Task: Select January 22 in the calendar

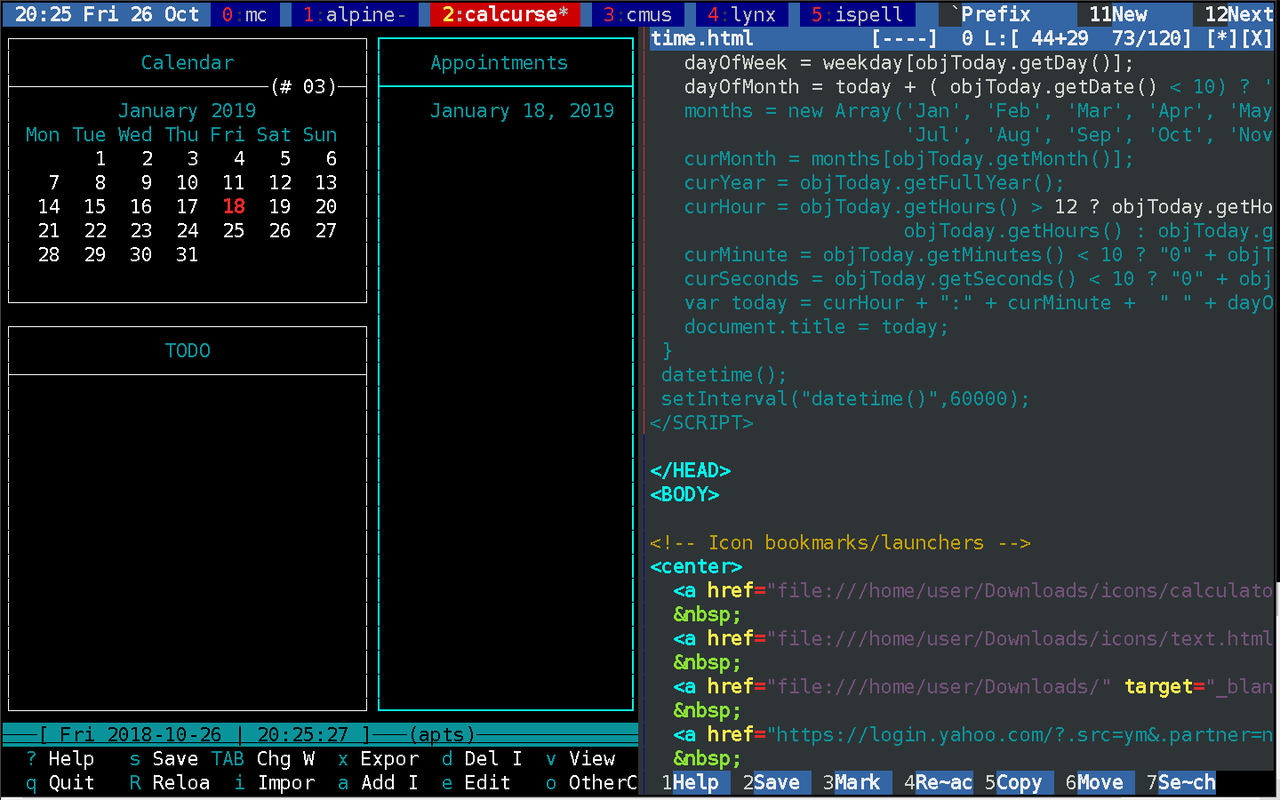Action: click(x=95, y=230)
